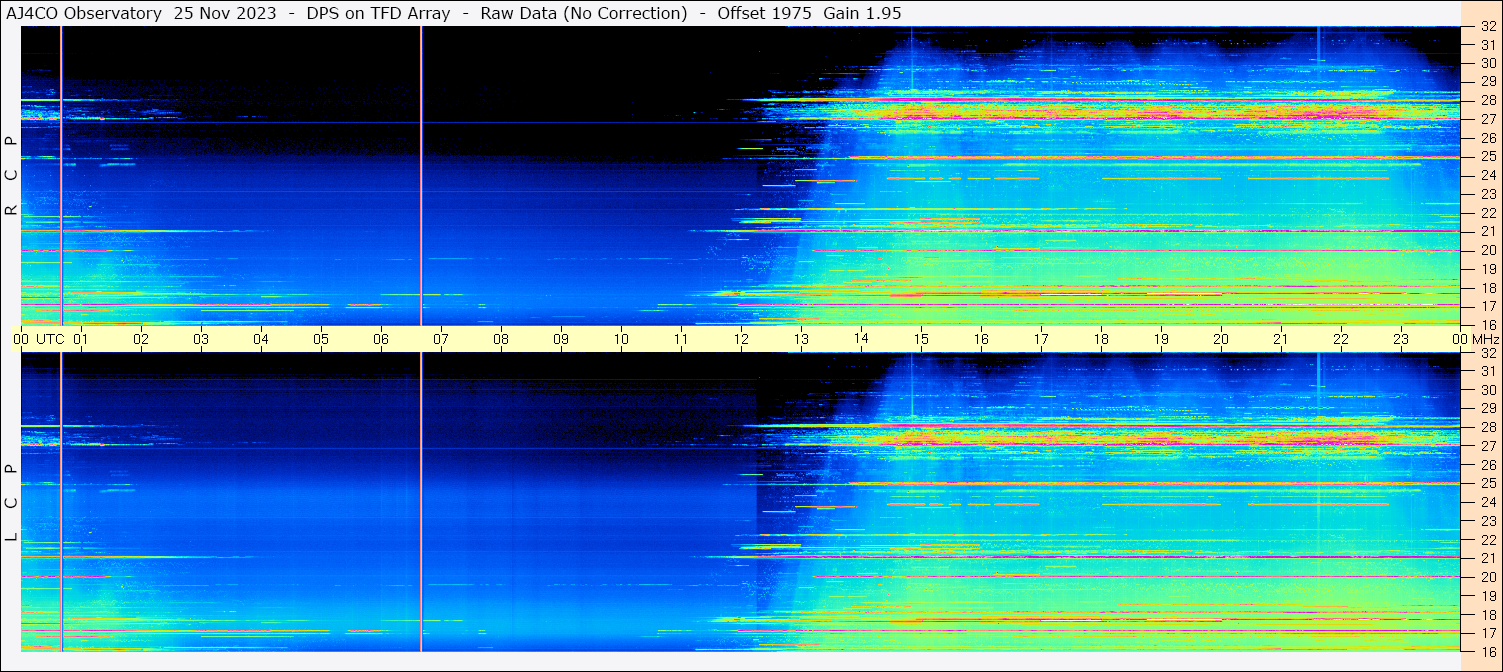This screenshot has height=672, width=1503.
Task: Select hour "11" on the time axis
Action: (x=681, y=339)
